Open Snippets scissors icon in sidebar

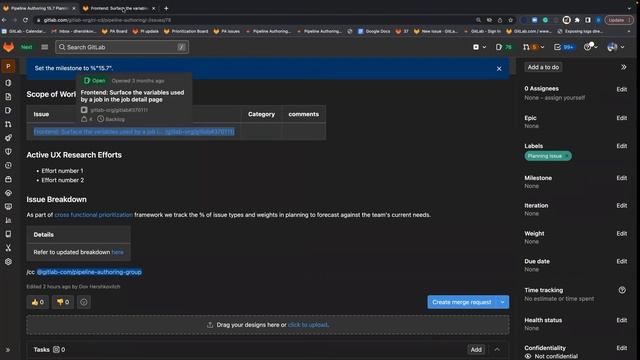point(8,248)
